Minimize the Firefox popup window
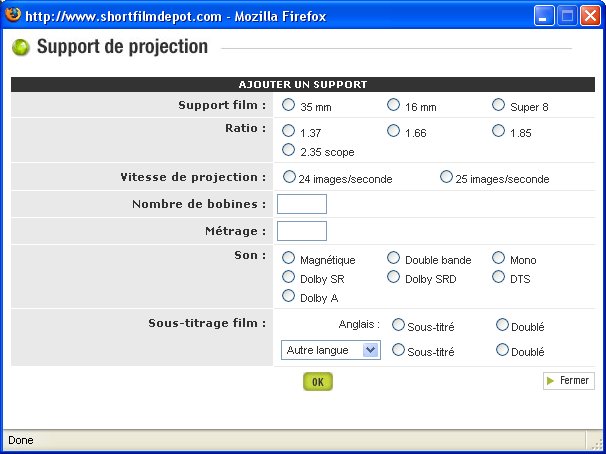The height and width of the screenshot is (454, 606). point(544,16)
